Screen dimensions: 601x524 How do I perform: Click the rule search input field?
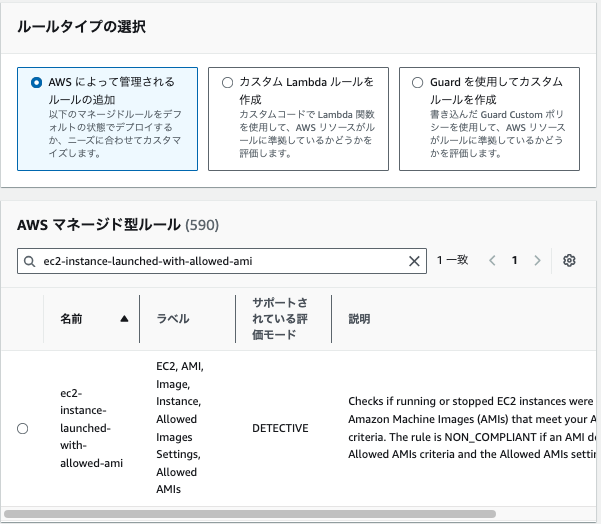click(x=222, y=261)
